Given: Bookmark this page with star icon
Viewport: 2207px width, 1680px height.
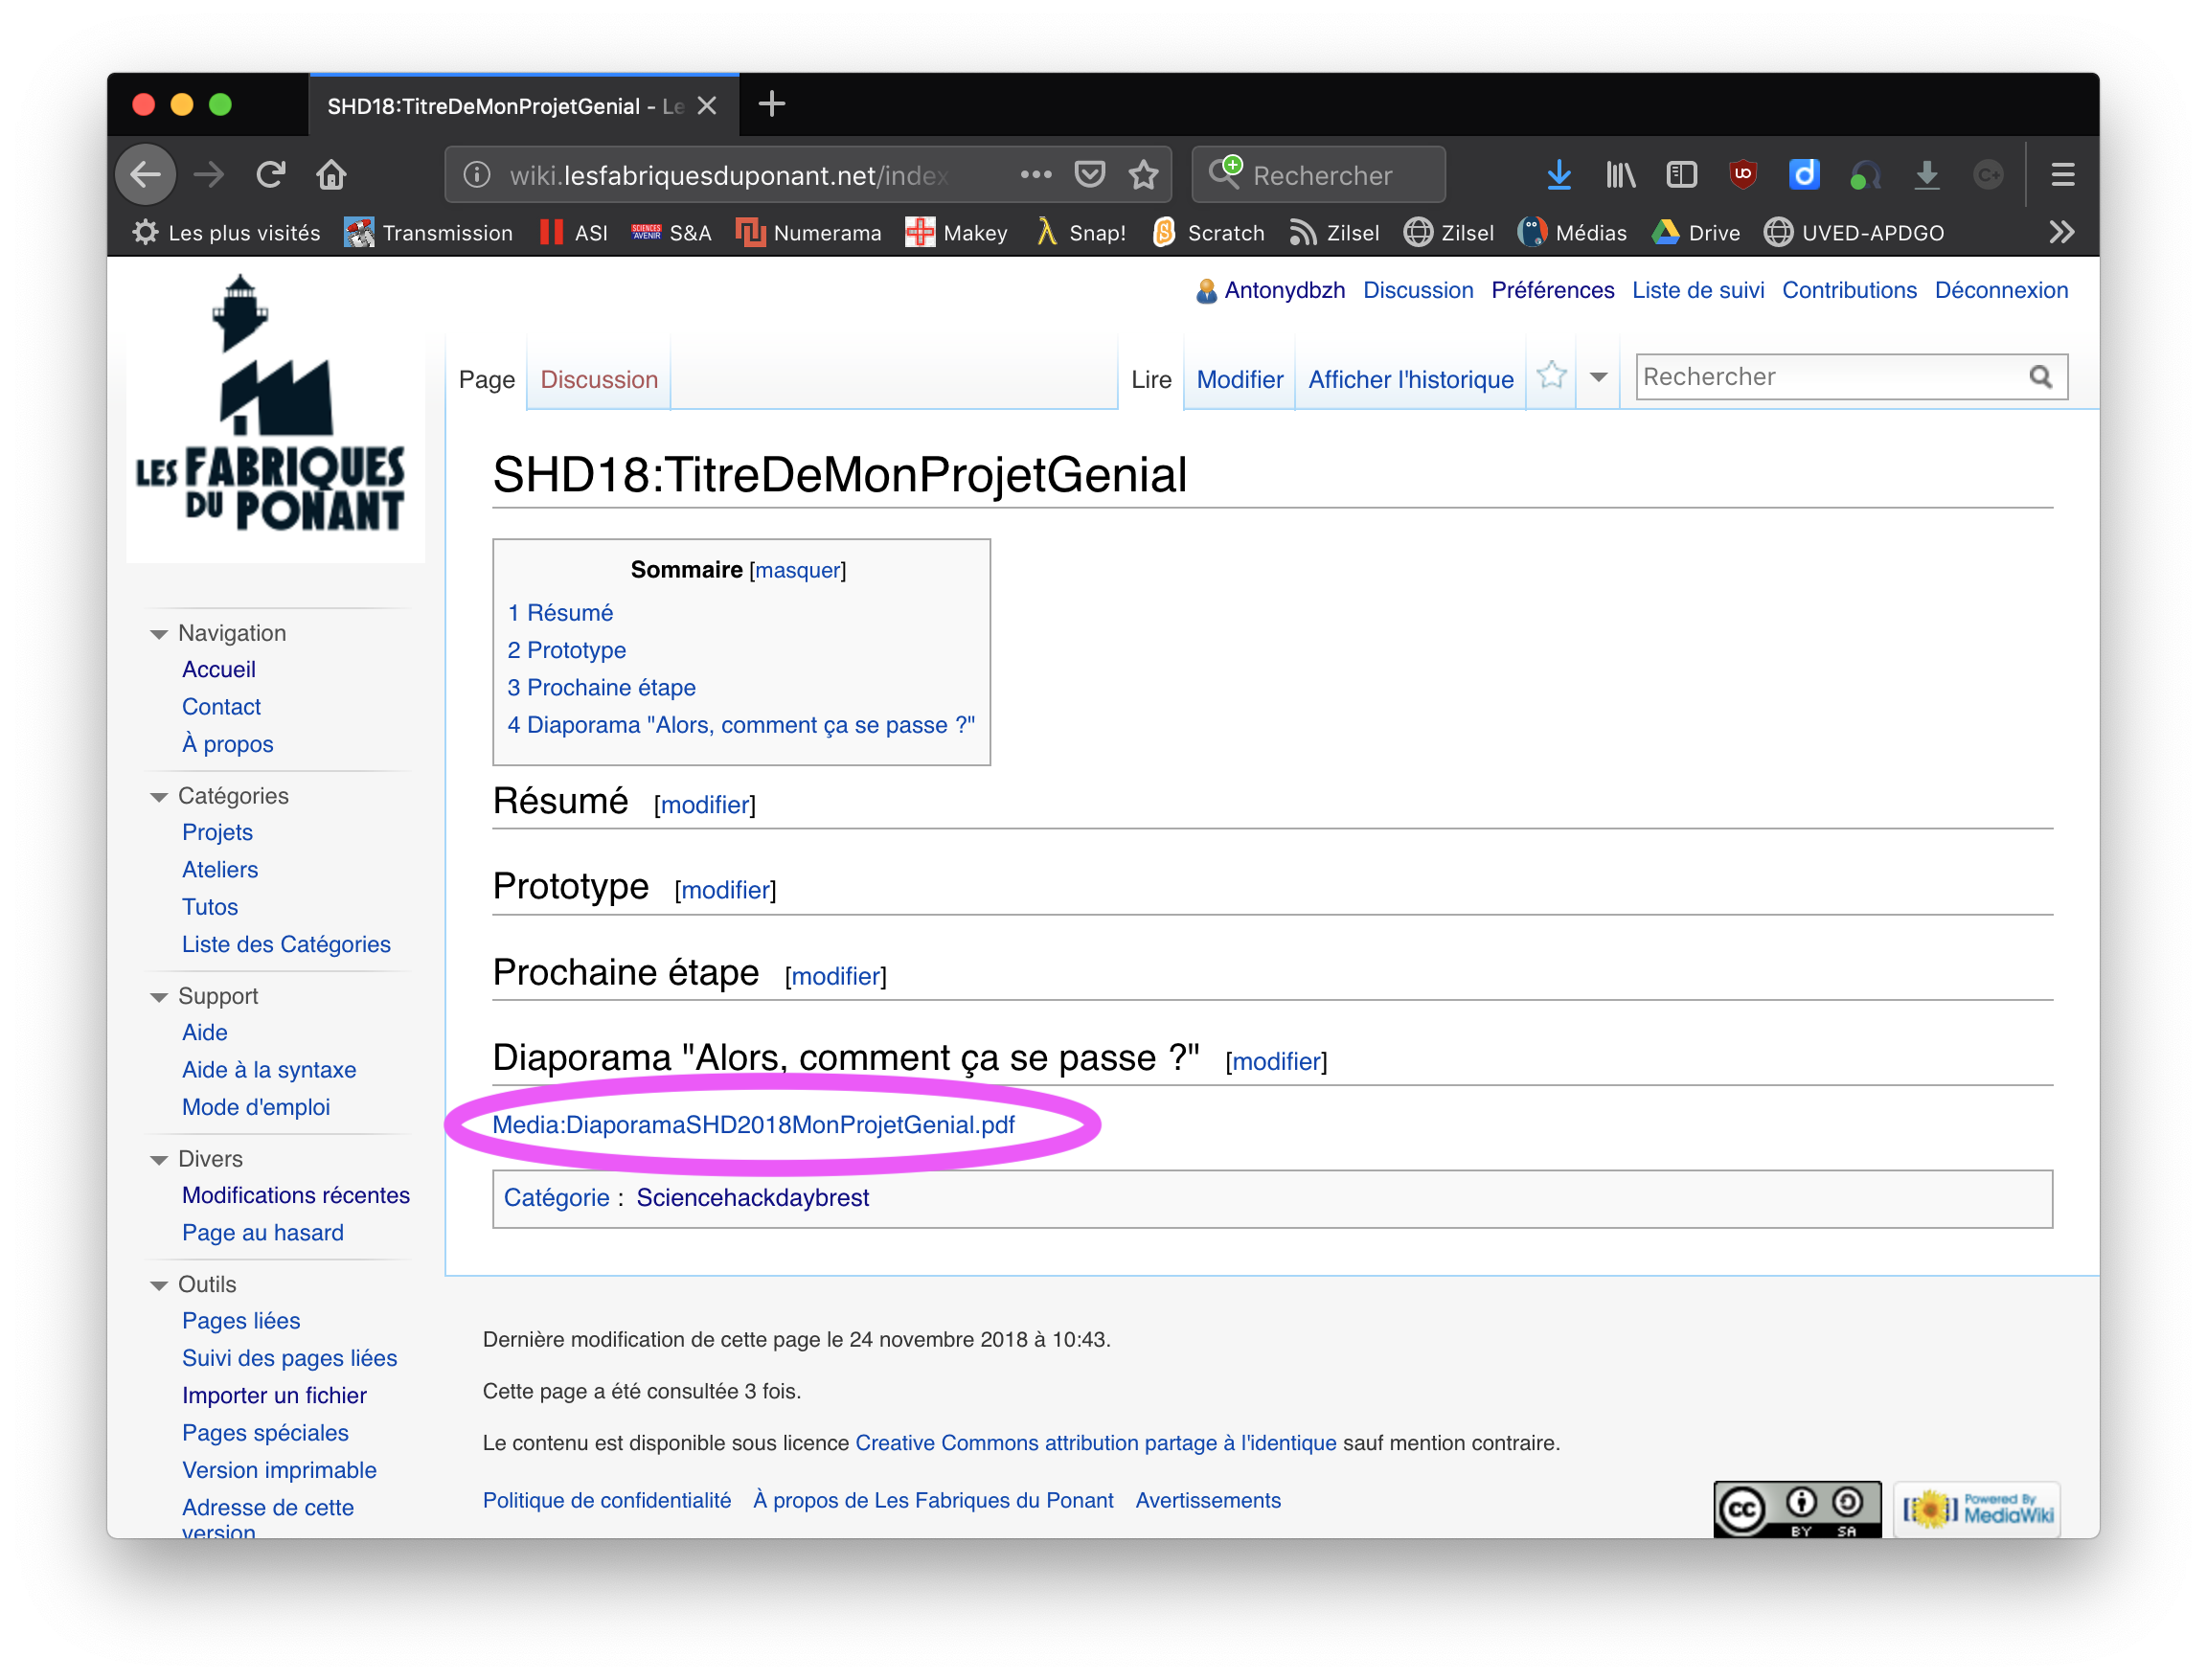Looking at the screenshot, I should tap(1143, 175).
